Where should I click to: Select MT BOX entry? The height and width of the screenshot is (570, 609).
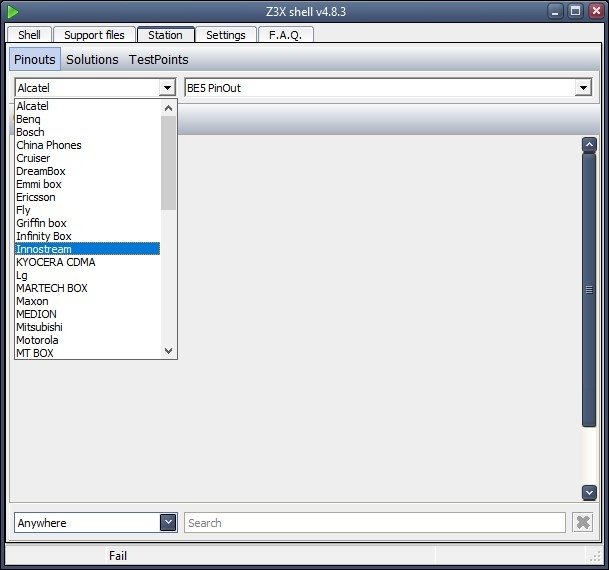coord(87,353)
